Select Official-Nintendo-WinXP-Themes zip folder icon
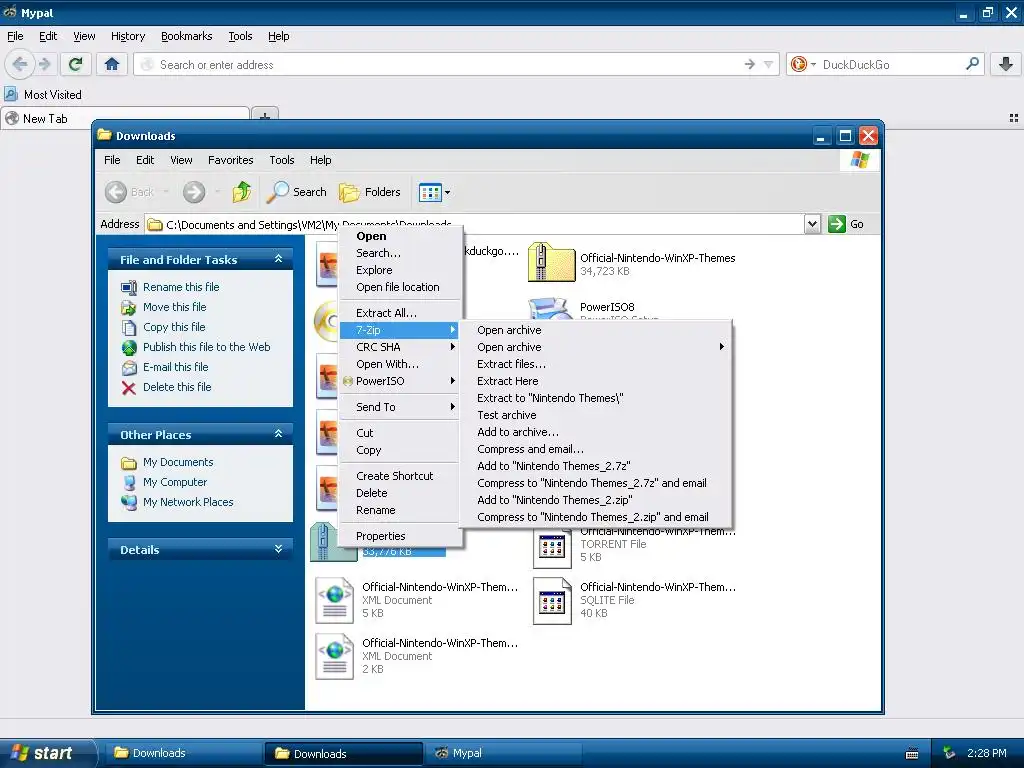 point(551,262)
